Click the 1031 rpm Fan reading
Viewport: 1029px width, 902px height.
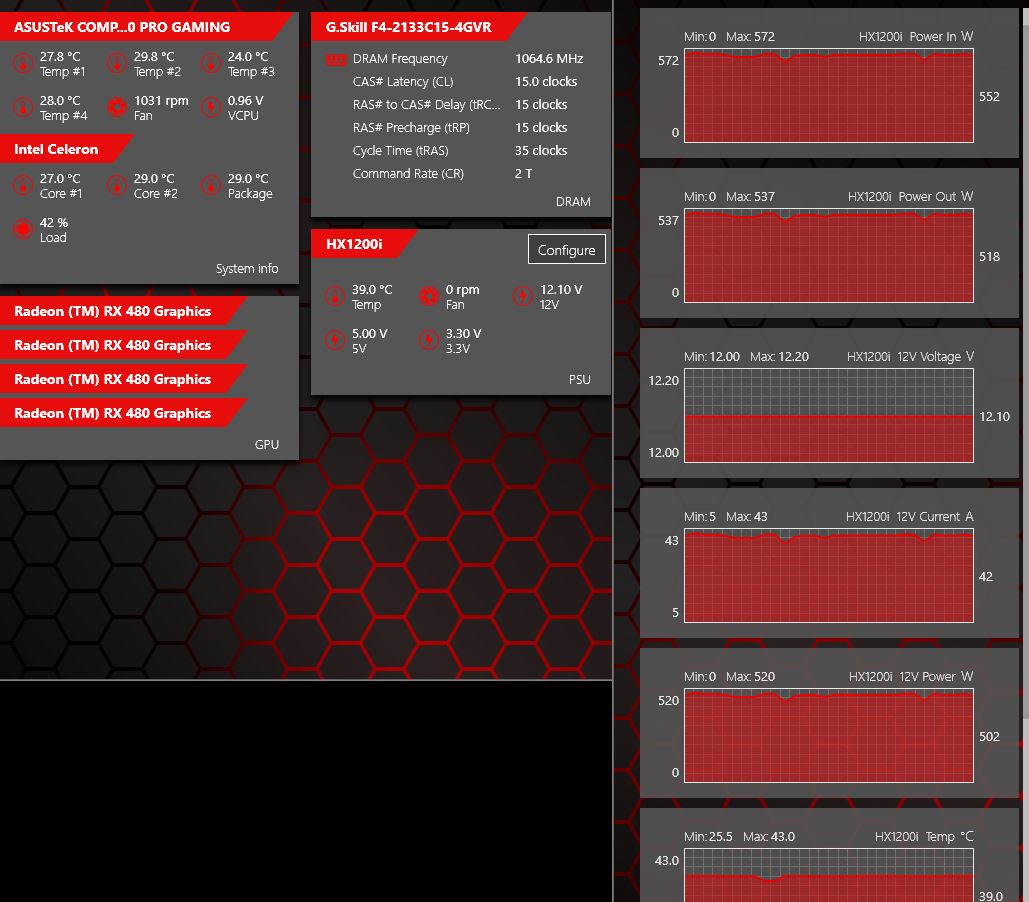tap(161, 100)
